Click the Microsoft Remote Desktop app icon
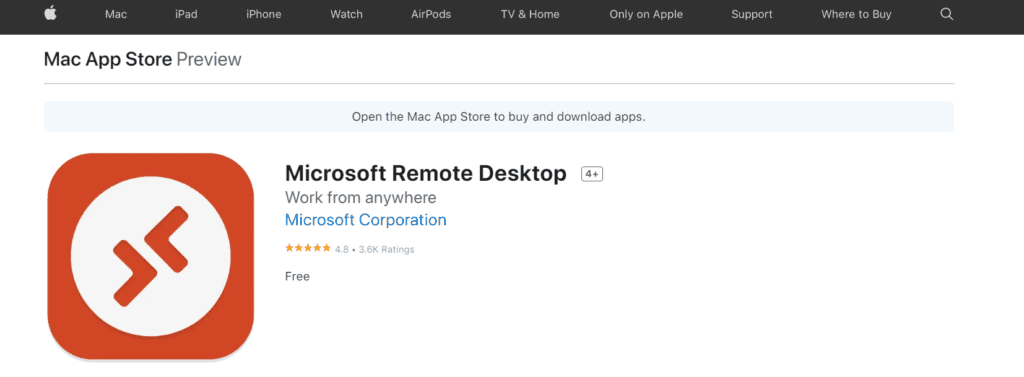Screen dimensions: 1024x377 pyautogui.click(x=151, y=256)
